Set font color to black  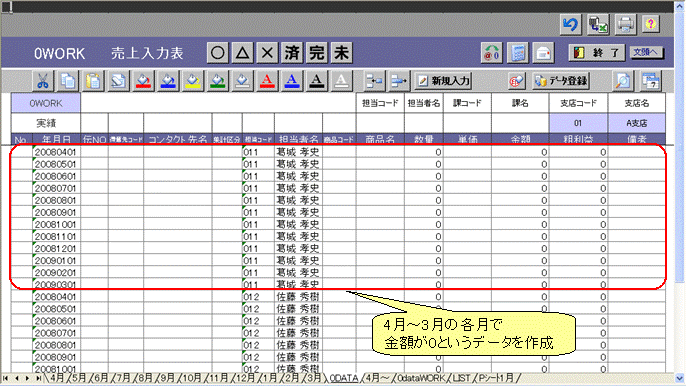(x=317, y=81)
